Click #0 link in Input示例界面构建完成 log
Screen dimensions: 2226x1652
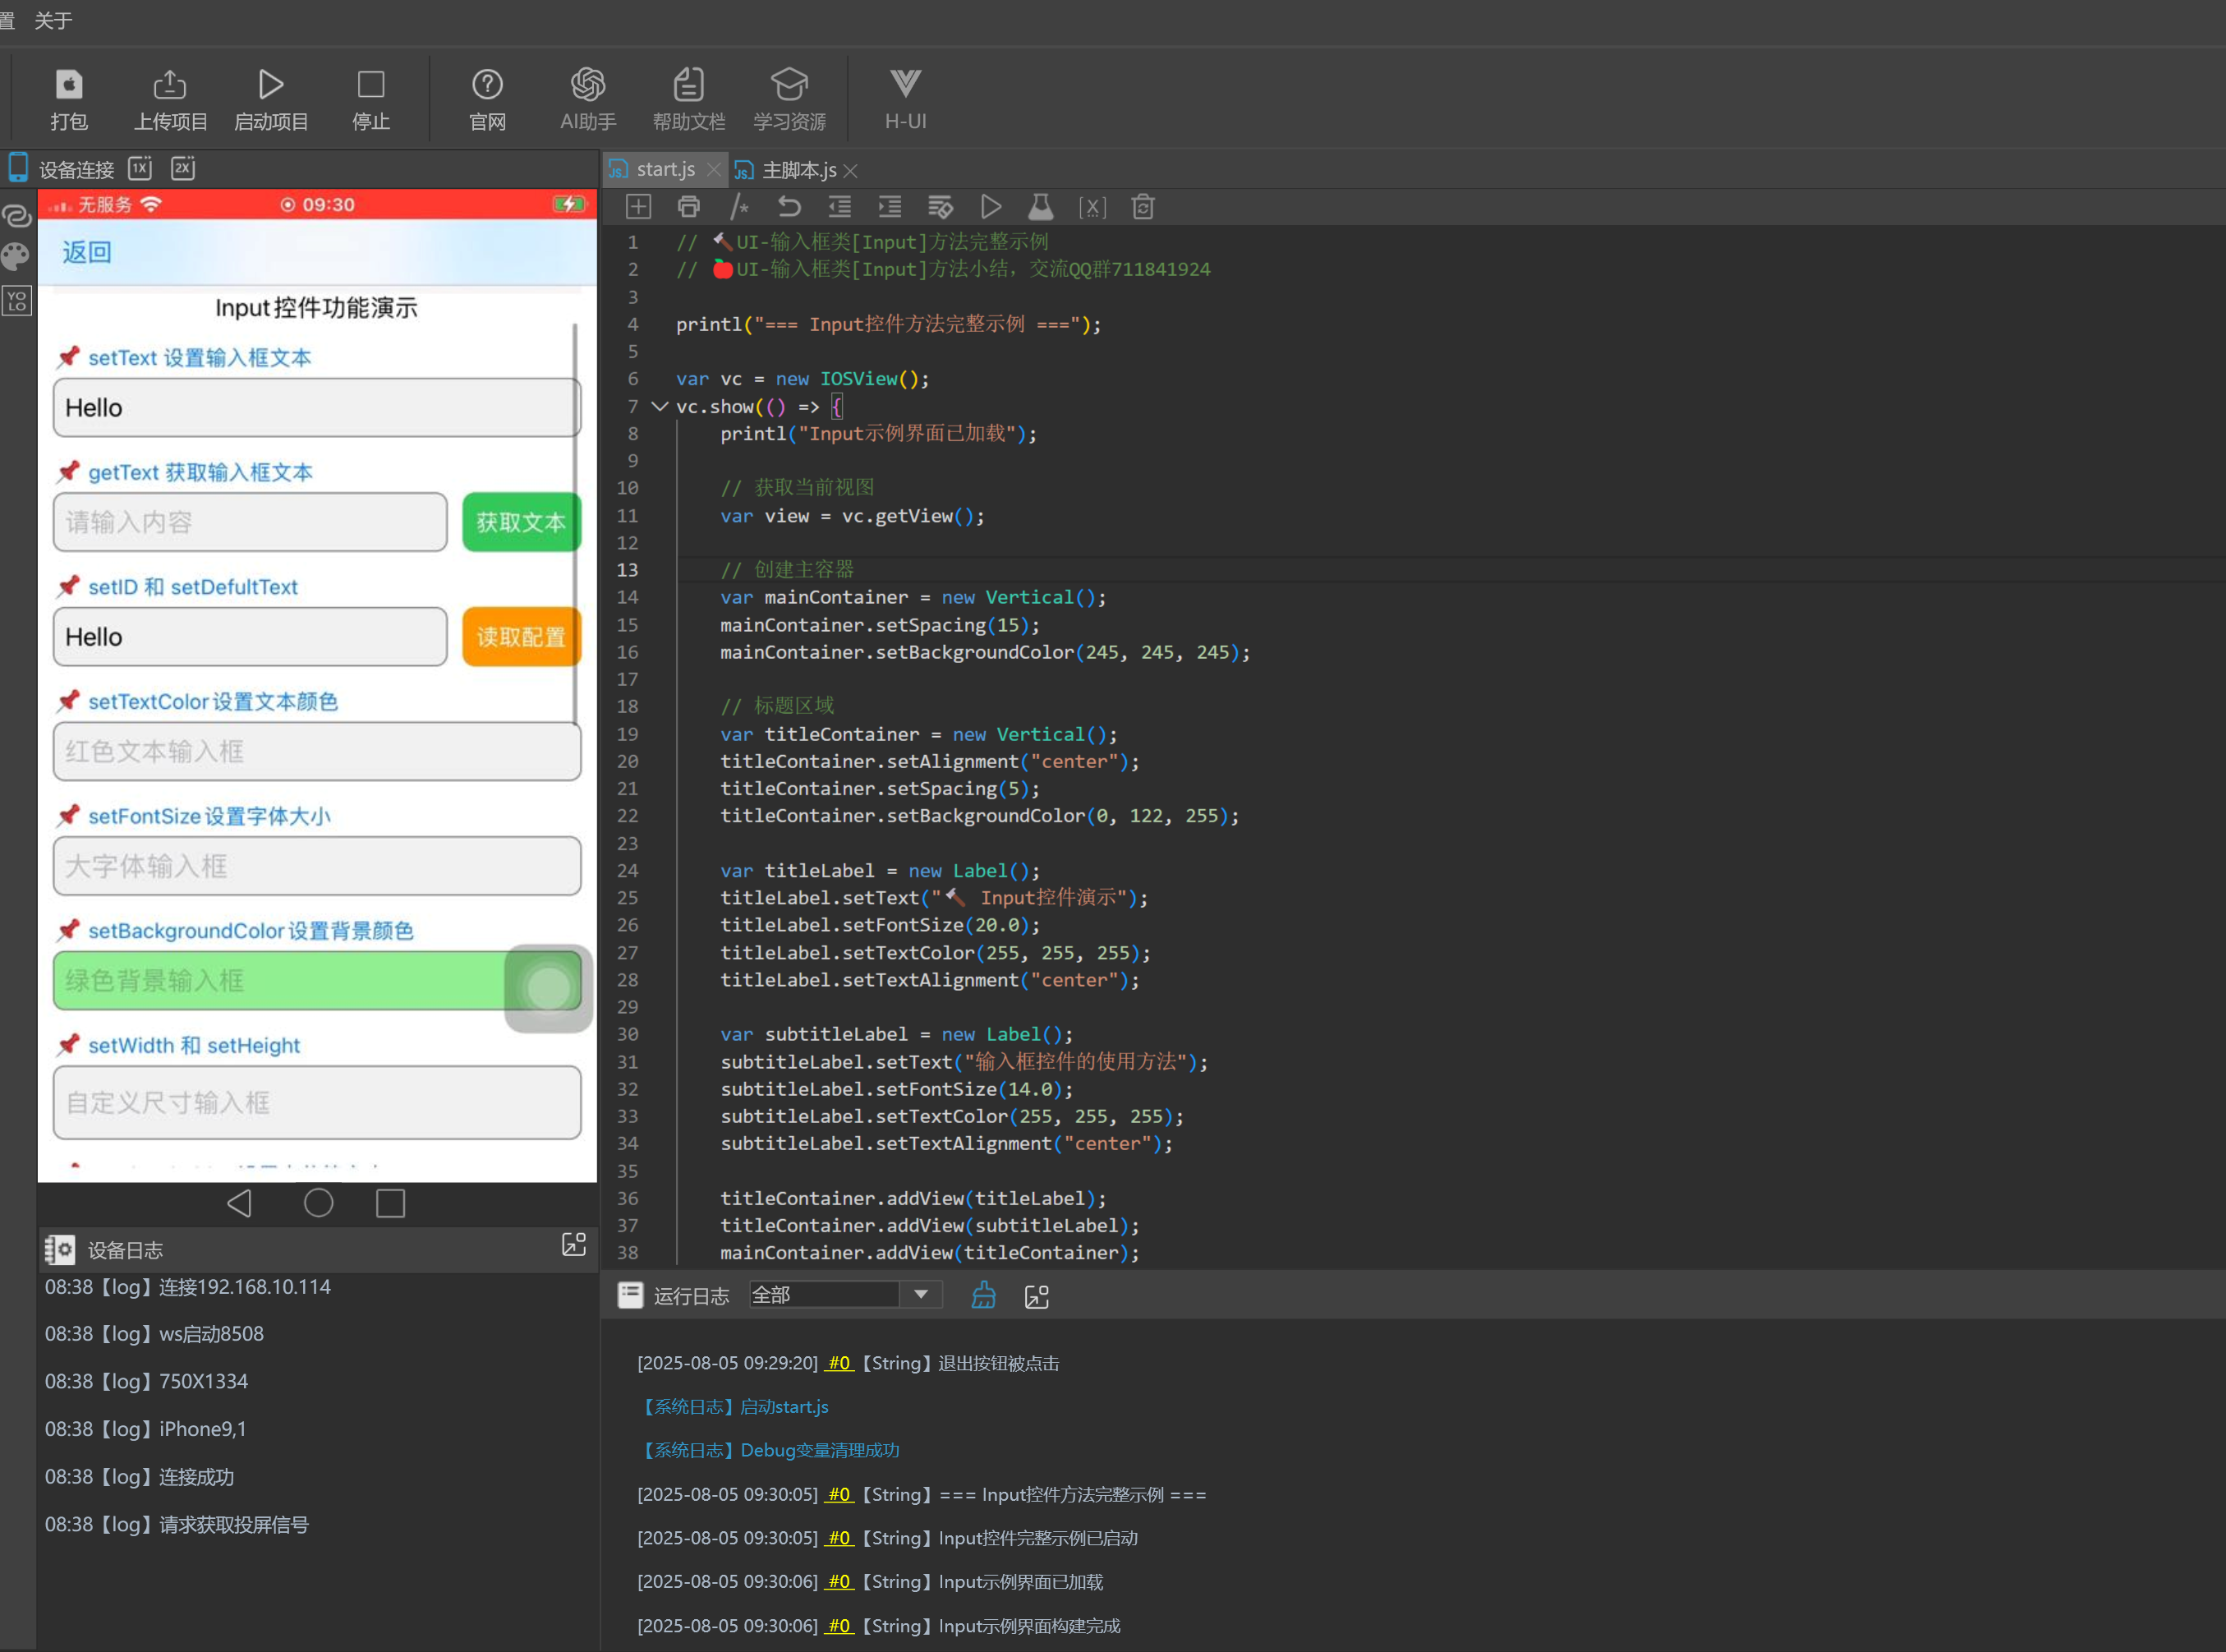coord(839,1626)
